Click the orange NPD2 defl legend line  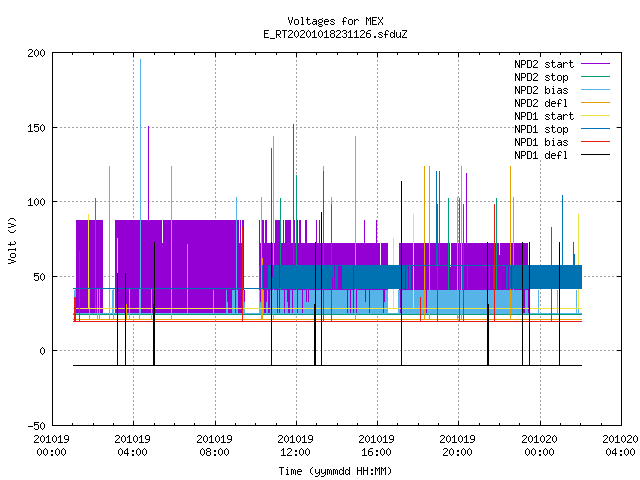(x=595, y=103)
